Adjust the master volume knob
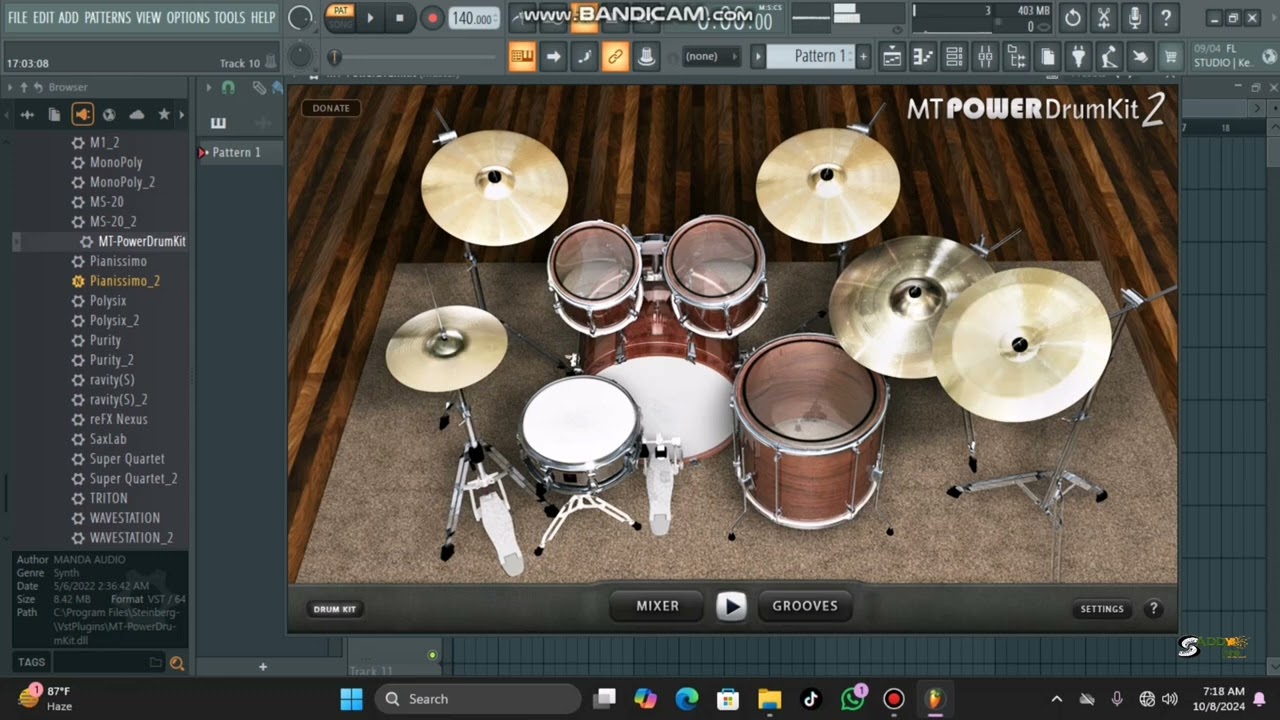The width and height of the screenshot is (1280, 720). (x=300, y=17)
